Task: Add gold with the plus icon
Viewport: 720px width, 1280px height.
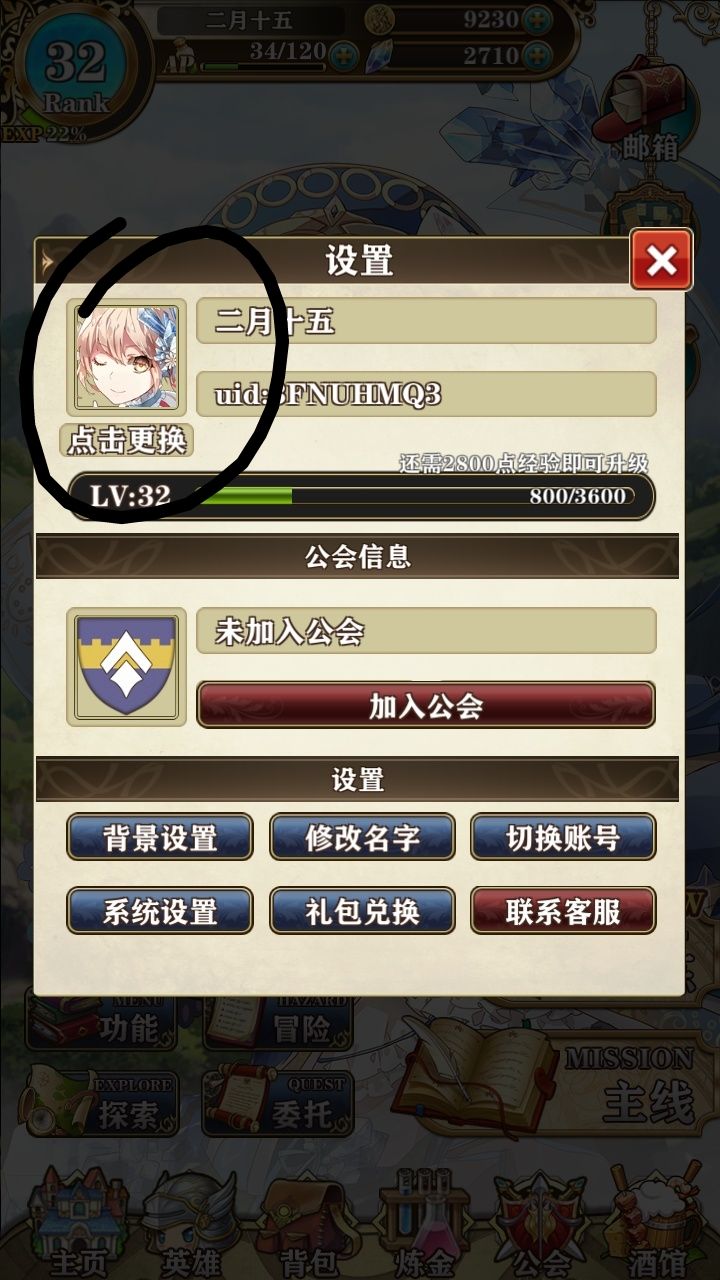Action: pos(537,19)
